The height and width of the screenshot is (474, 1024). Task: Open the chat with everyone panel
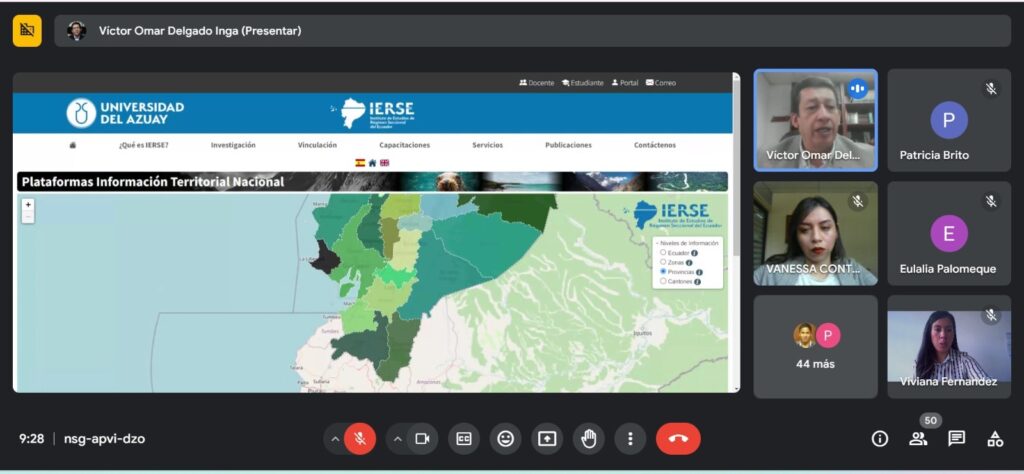click(x=957, y=439)
